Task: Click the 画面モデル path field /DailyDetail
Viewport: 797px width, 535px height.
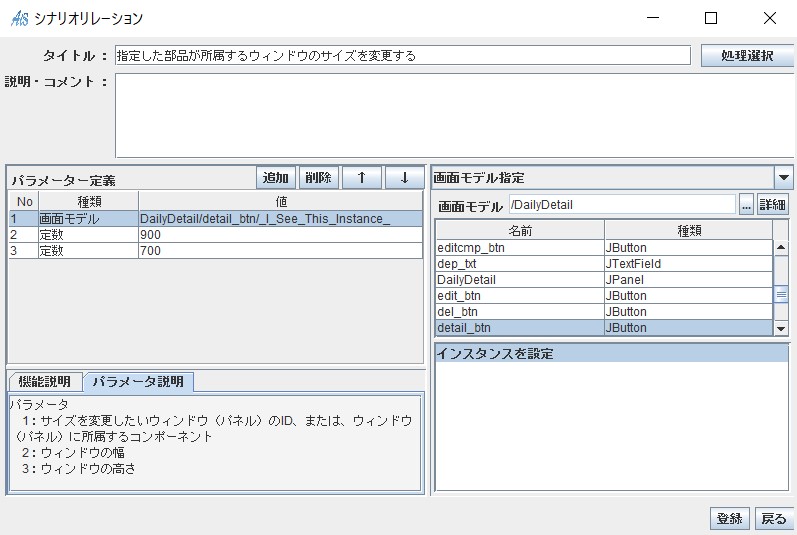Action: tap(621, 205)
